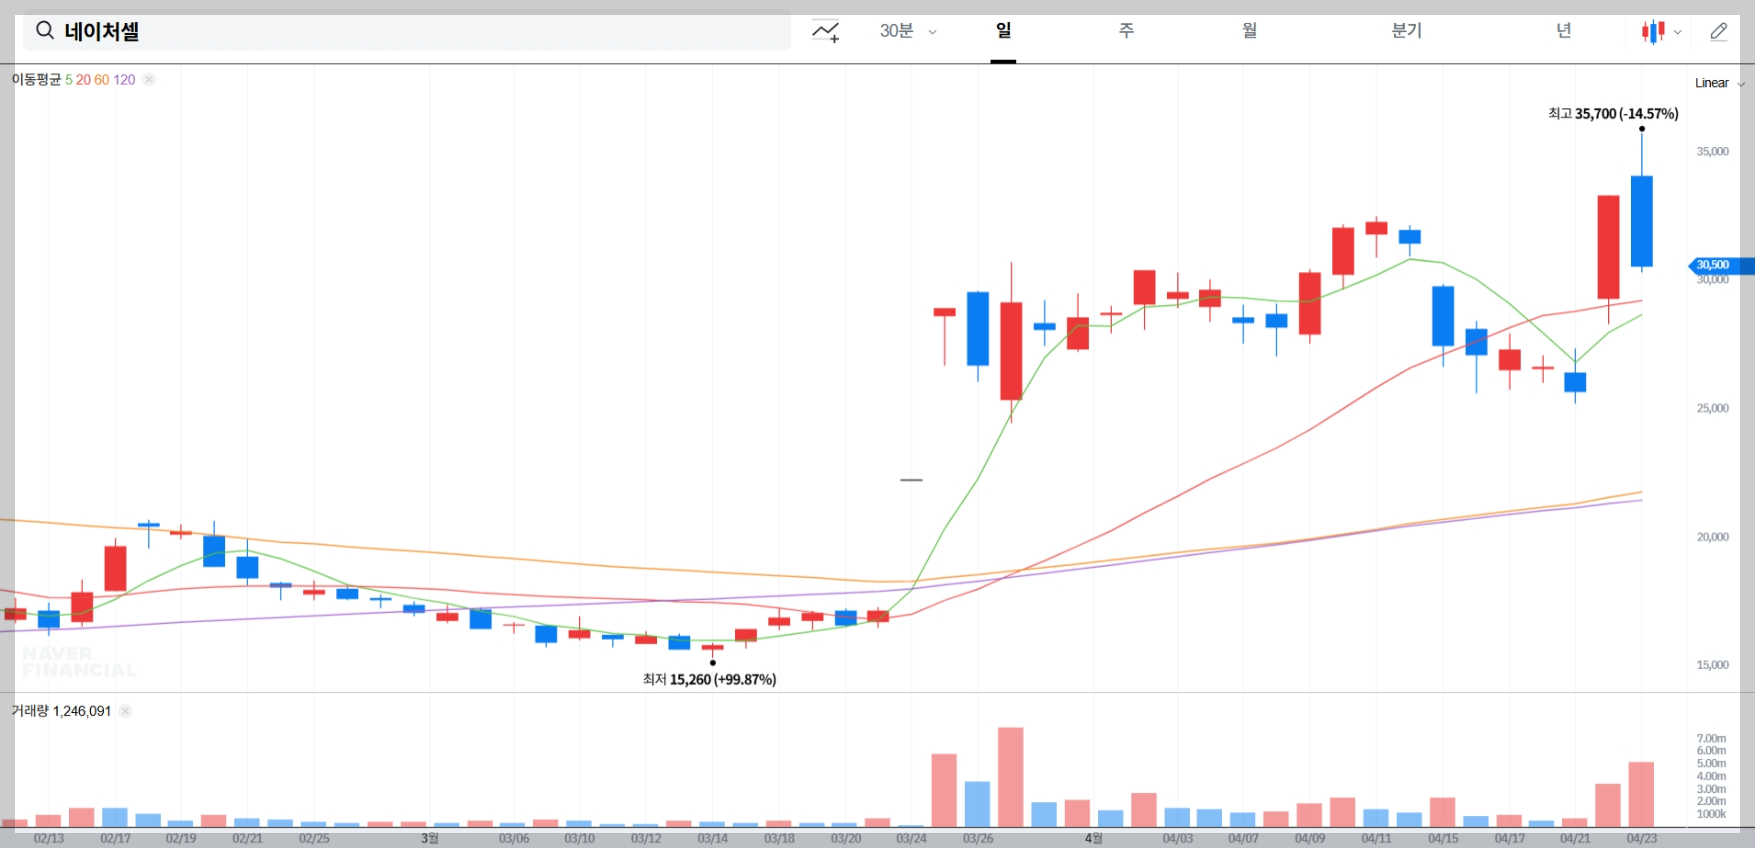Open the add indicator chart icon
This screenshot has height=848, width=1755.
826,32
